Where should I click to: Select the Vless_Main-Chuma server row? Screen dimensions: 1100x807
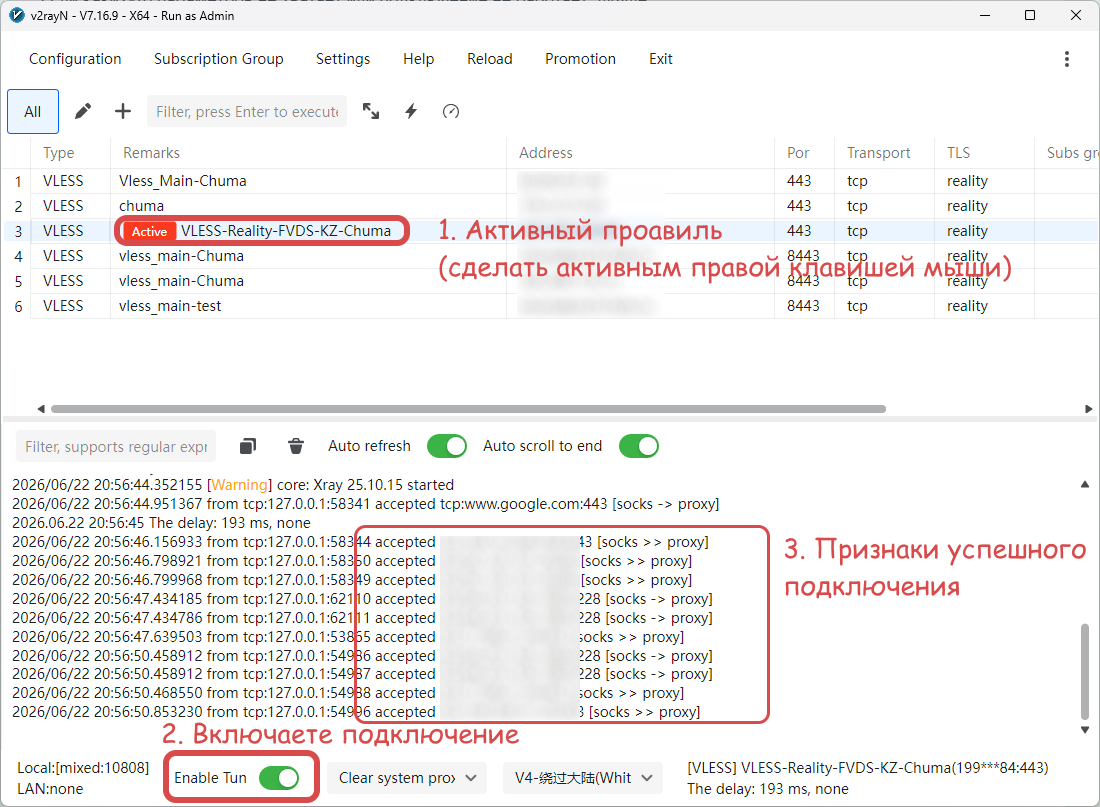click(x=550, y=181)
